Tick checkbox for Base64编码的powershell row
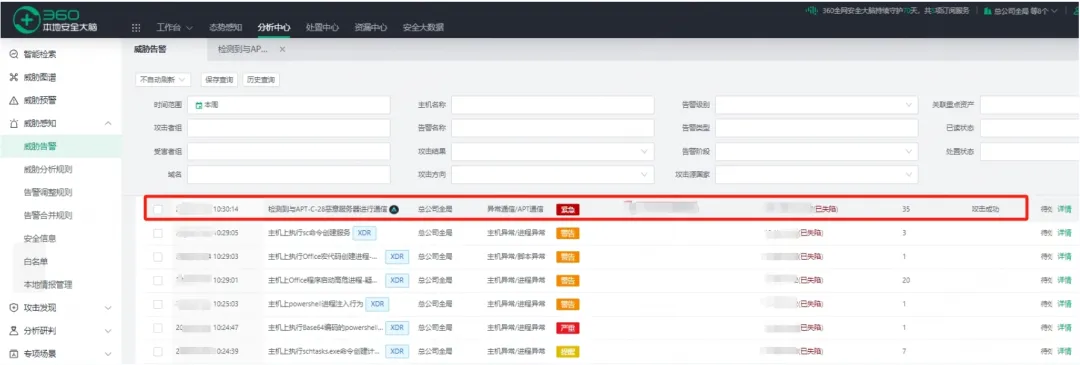1080x365 pixels. (158, 328)
